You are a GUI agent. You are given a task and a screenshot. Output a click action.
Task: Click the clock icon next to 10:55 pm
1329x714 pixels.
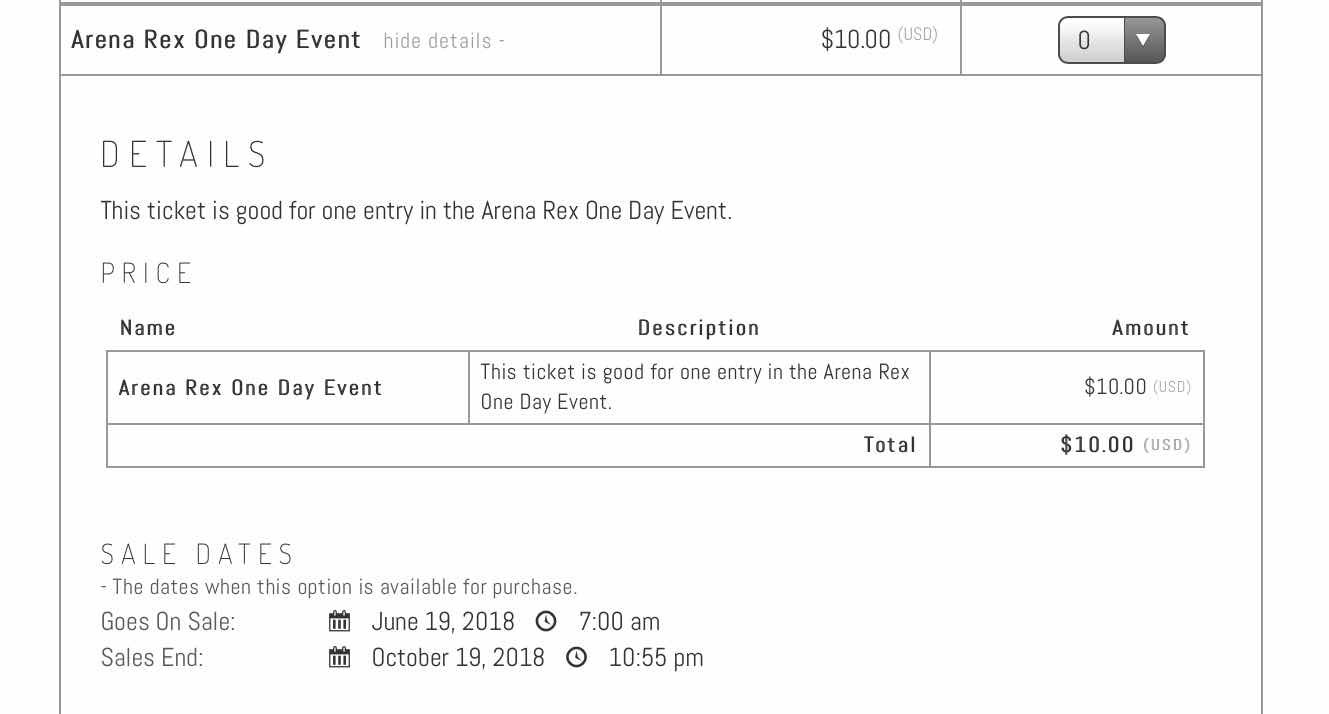coord(577,658)
